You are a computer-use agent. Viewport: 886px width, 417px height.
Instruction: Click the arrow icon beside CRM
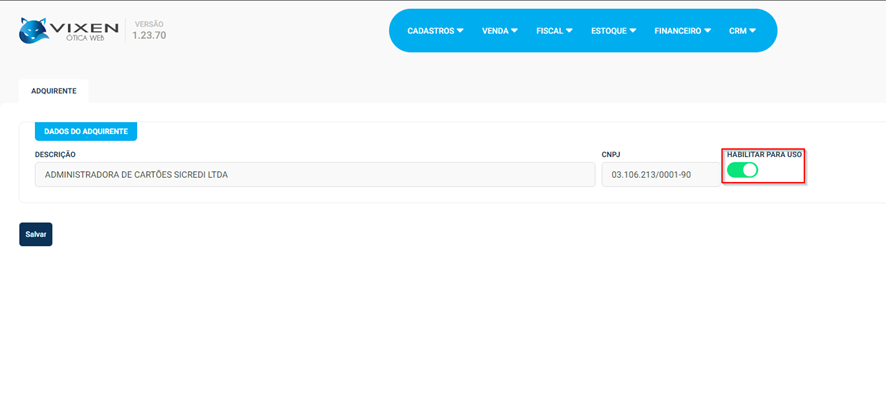coord(752,31)
